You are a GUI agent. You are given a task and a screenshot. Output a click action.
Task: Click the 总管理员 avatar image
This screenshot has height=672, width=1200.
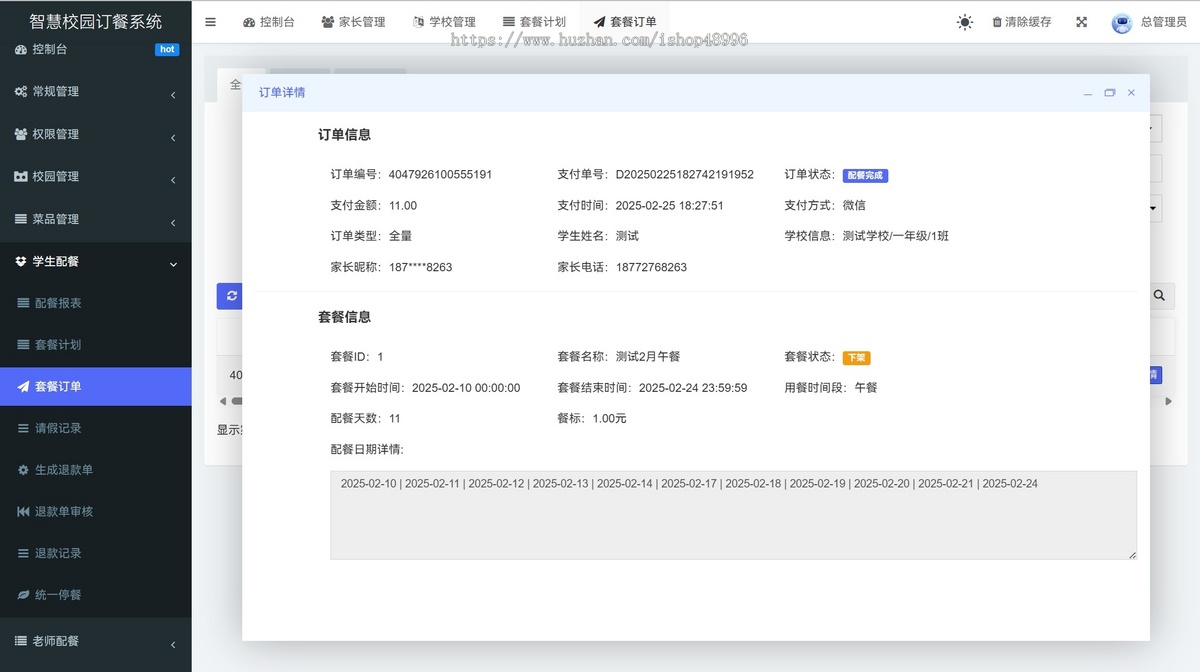point(1121,23)
